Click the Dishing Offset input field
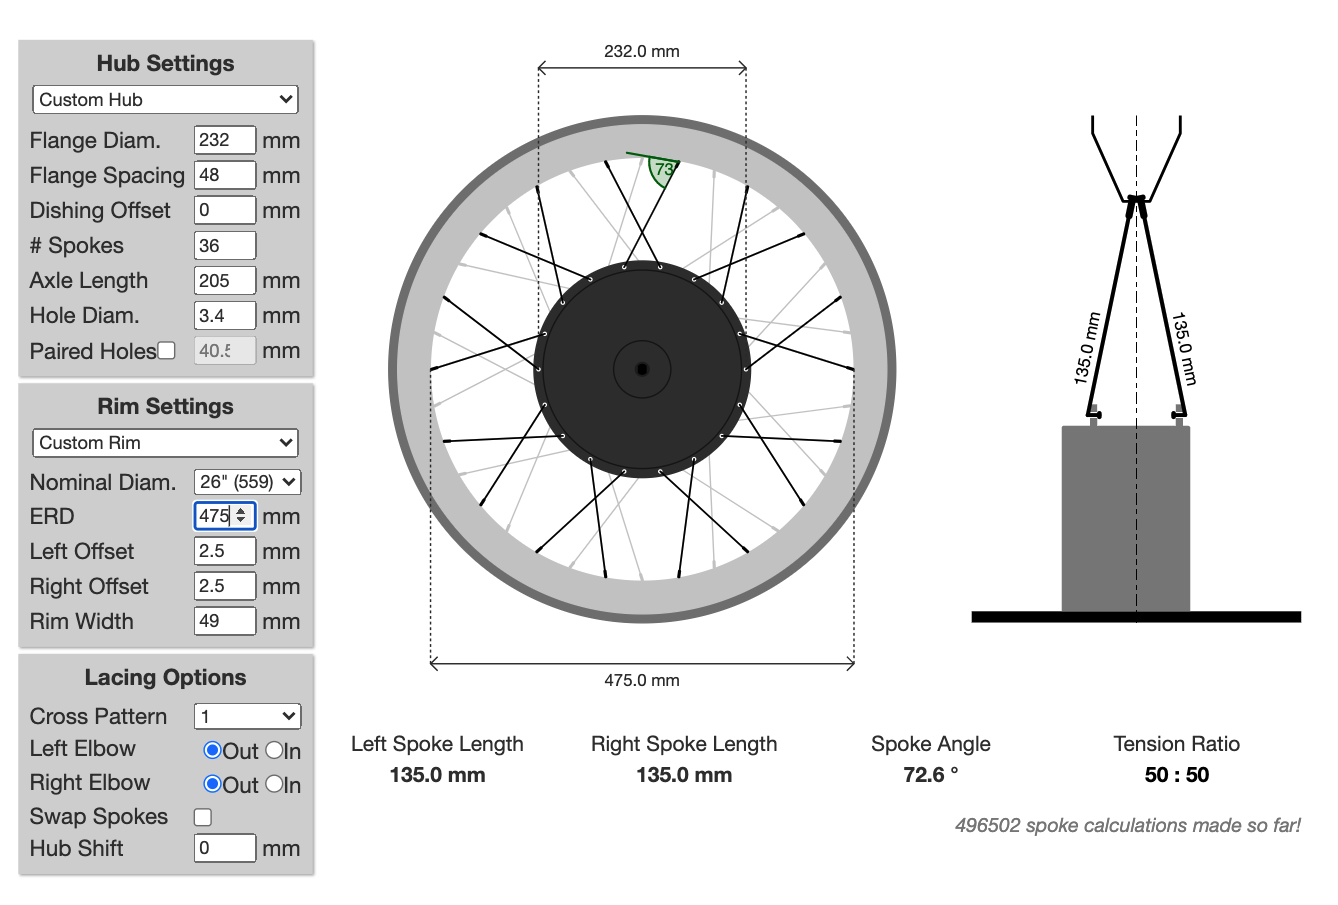Viewport: 1338px width, 905px height. (x=225, y=210)
